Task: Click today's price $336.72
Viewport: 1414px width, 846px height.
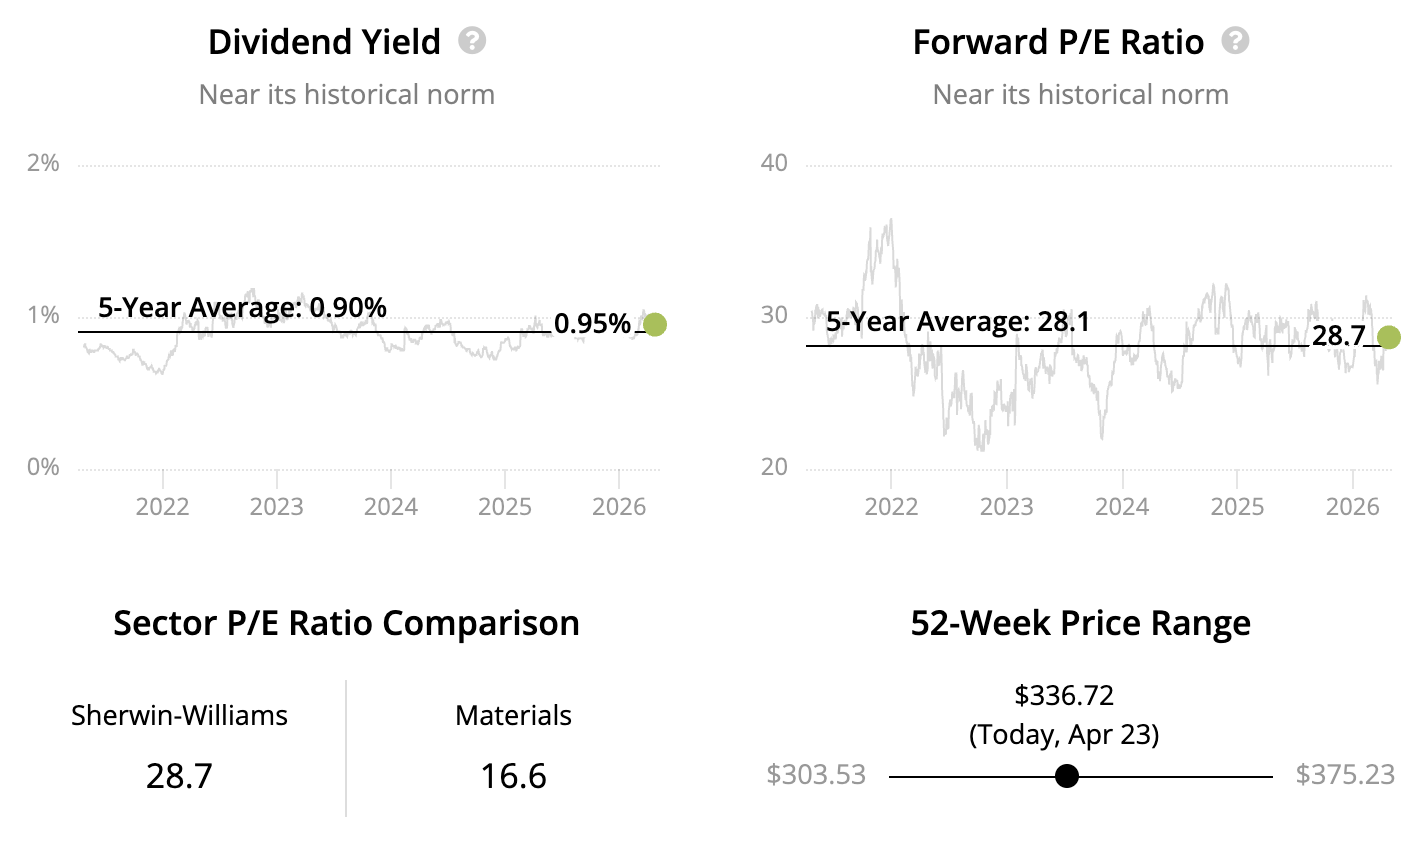Action: 1064,695
